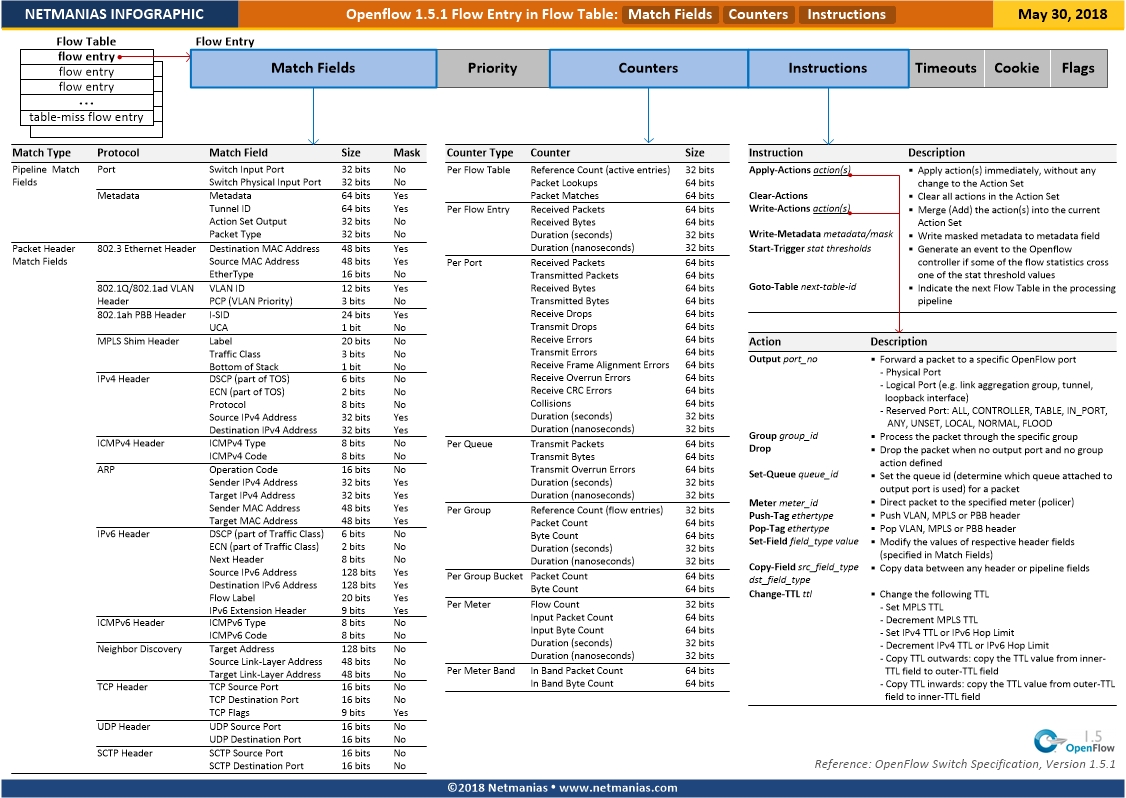
Task: Click the 'Push-Tag ethertype' action
Action: click(x=791, y=516)
